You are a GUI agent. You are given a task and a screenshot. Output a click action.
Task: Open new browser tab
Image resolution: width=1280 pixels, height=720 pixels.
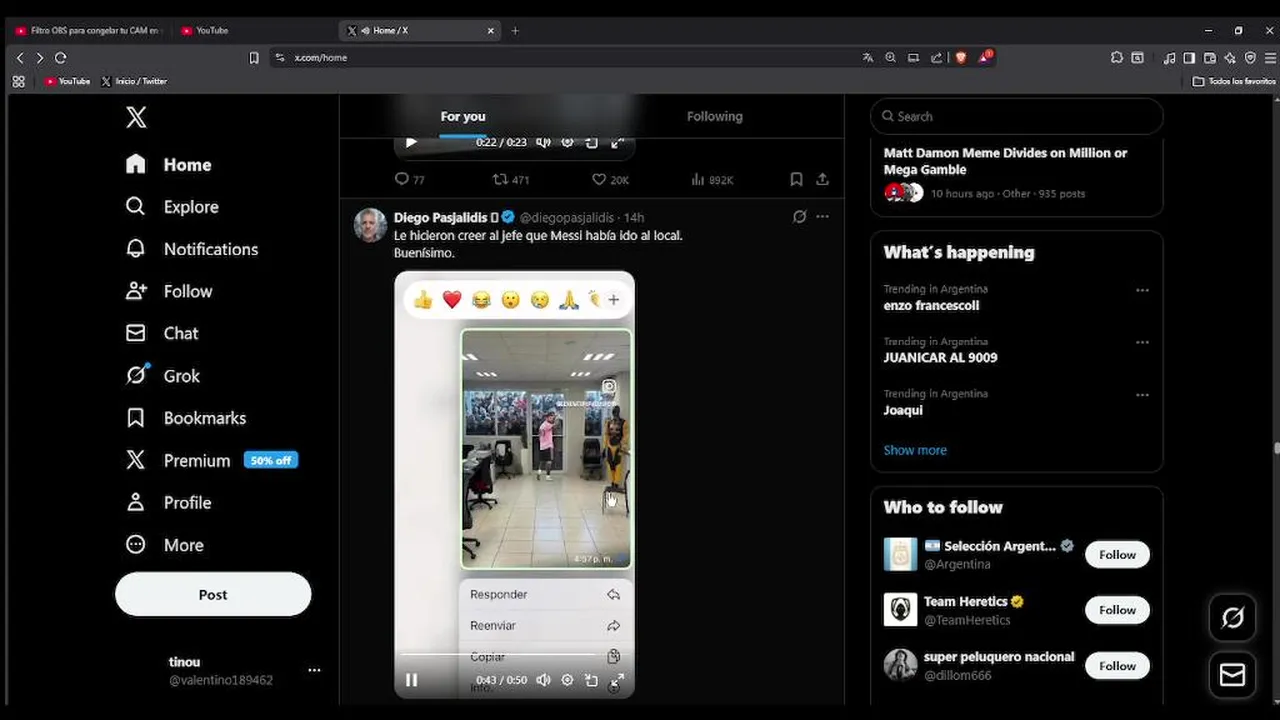pos(515,31)
